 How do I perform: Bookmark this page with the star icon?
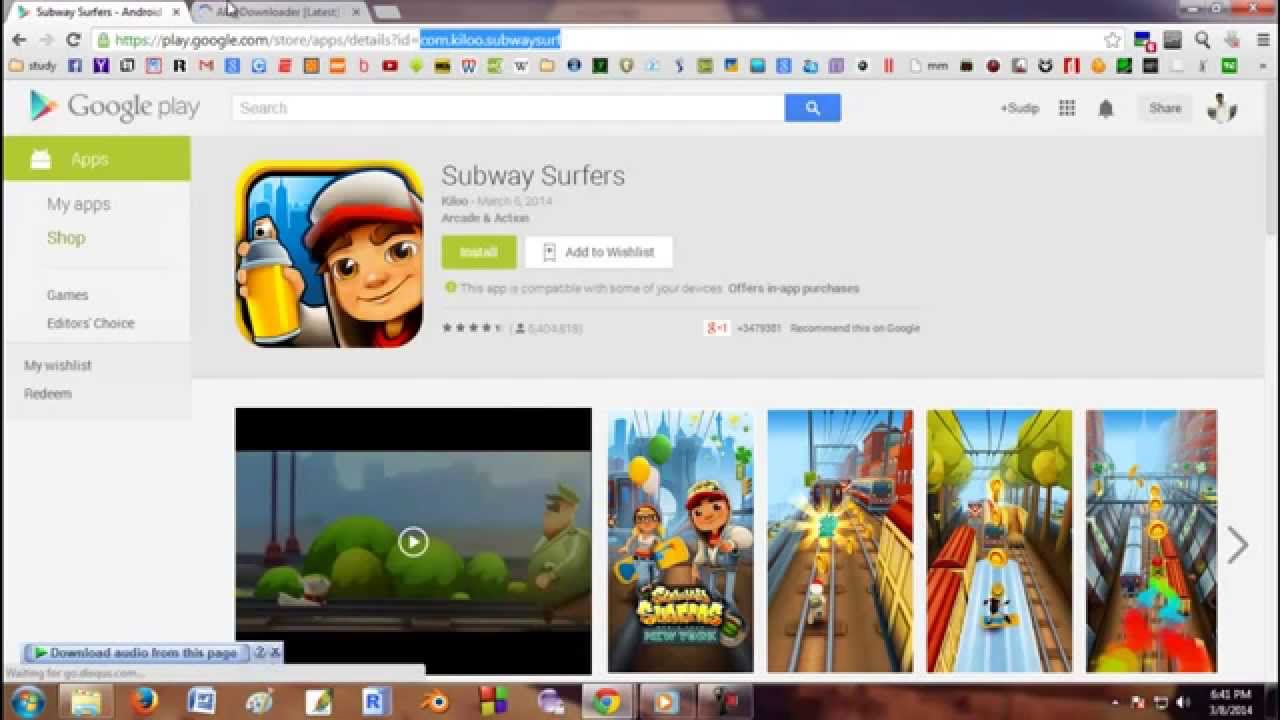(x=1112, y=40)
